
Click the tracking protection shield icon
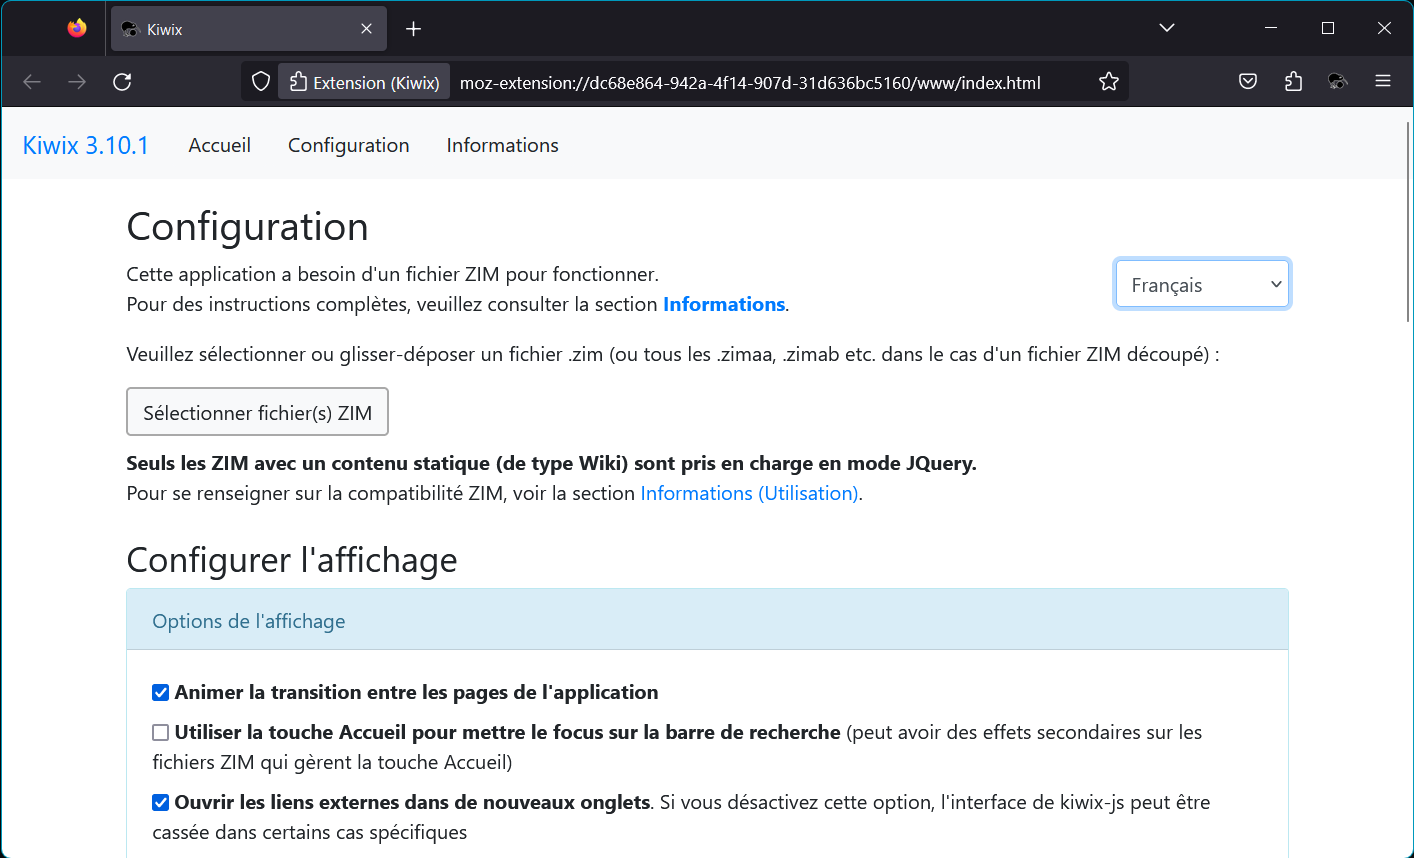coord(260,81)
